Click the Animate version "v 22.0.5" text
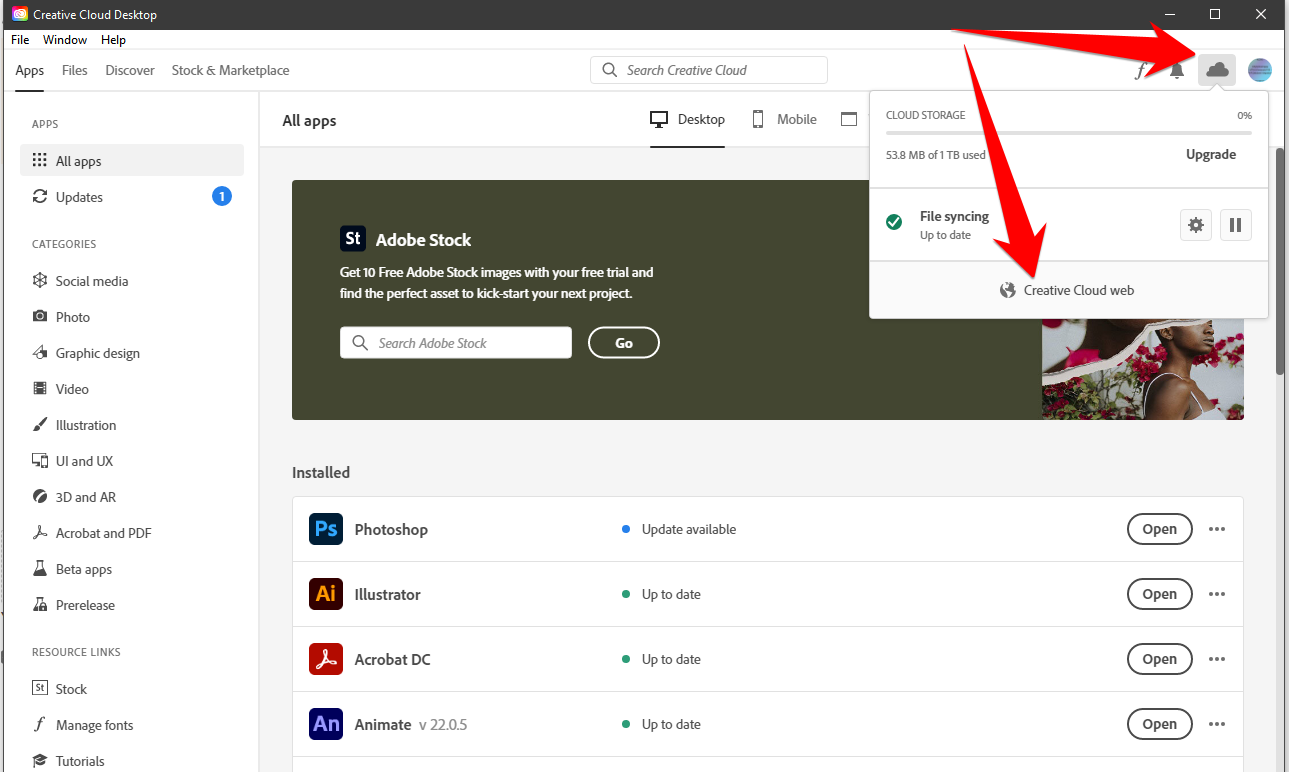 443,724
